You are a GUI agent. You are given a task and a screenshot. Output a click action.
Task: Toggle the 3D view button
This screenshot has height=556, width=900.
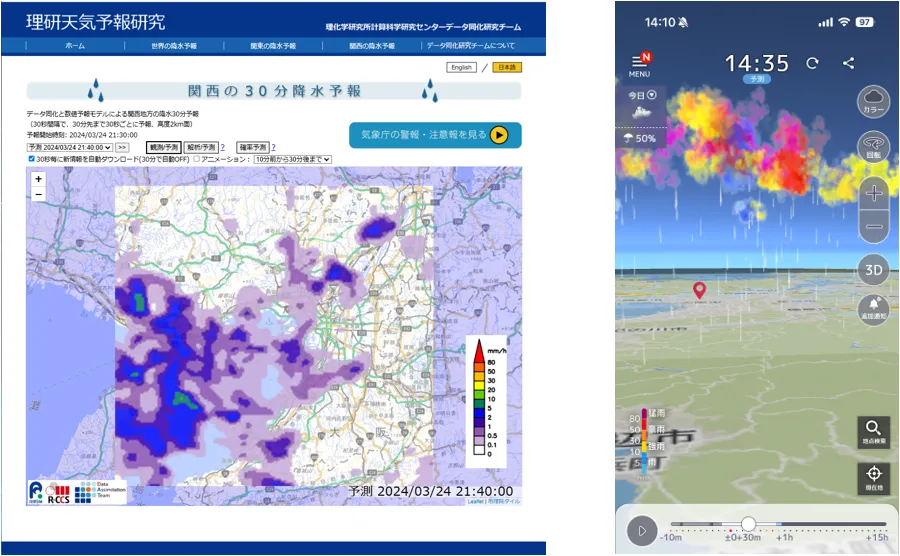pyautogui.click(x=873, y=270)
